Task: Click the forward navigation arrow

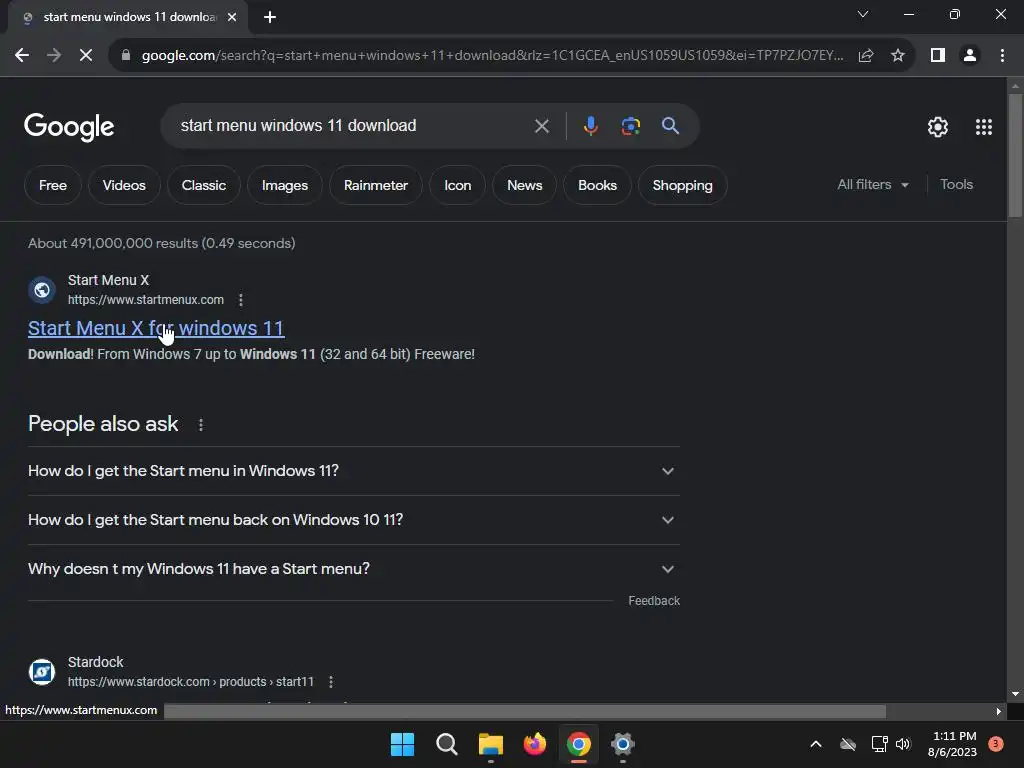Action: (54, 56)
